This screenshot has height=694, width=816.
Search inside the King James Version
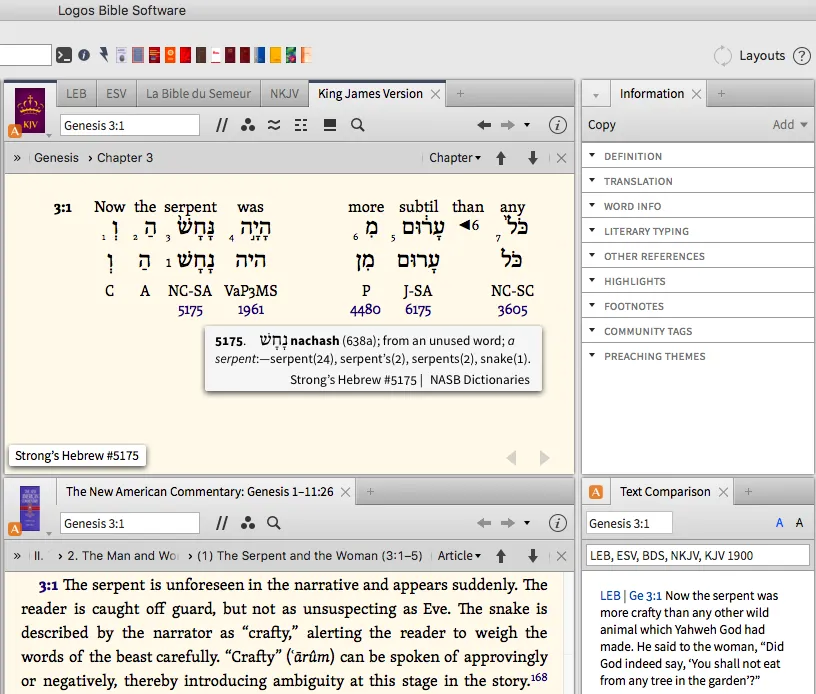click(358, 125)
